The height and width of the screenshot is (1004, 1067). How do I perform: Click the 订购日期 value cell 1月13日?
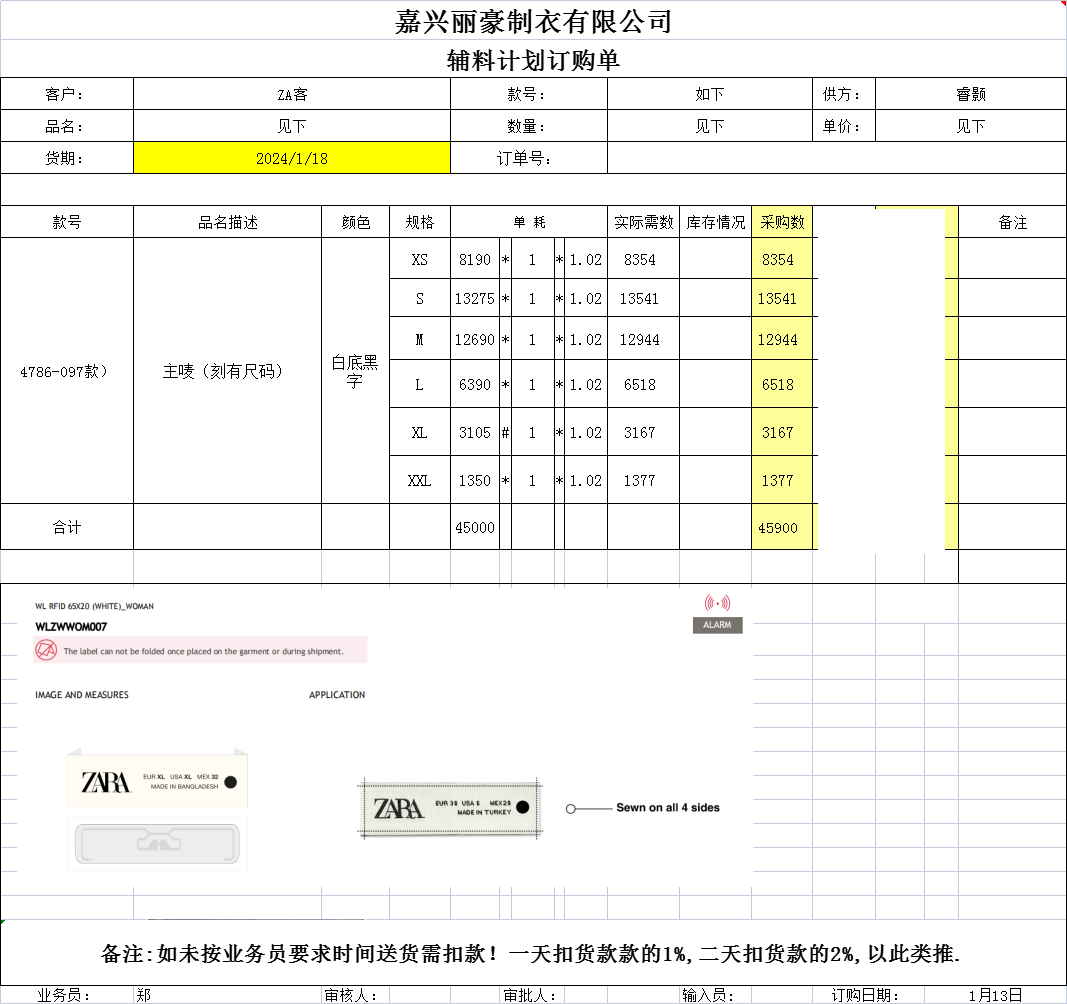[994, 995]
